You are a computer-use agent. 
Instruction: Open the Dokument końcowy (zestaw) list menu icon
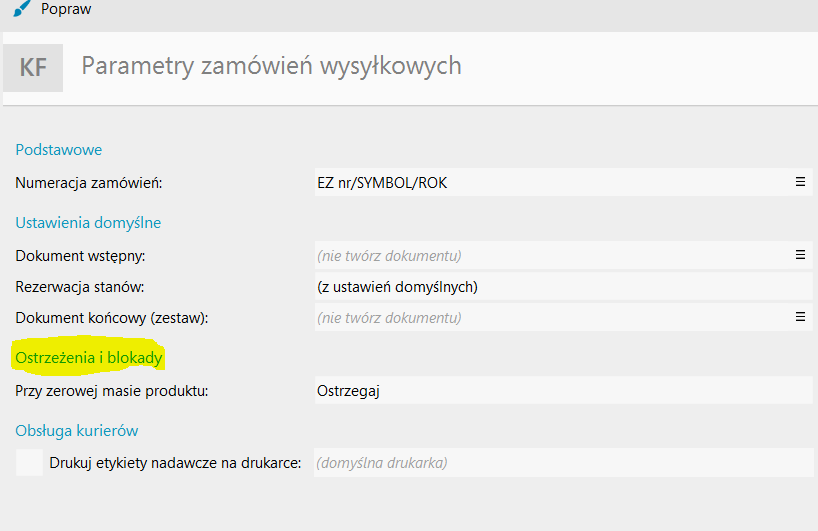tap(800, 317)
